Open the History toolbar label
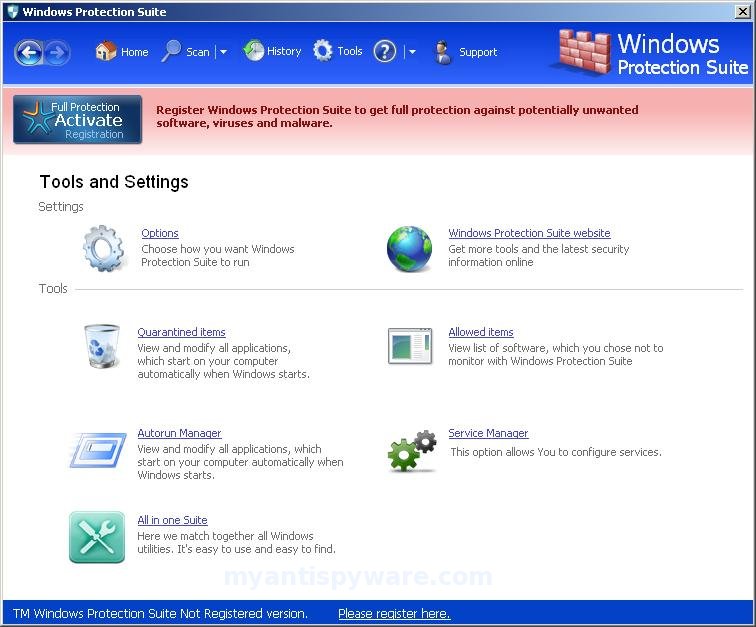Image resolution: width=756 pixels, height=627 pixels. [x=284, y=51]
